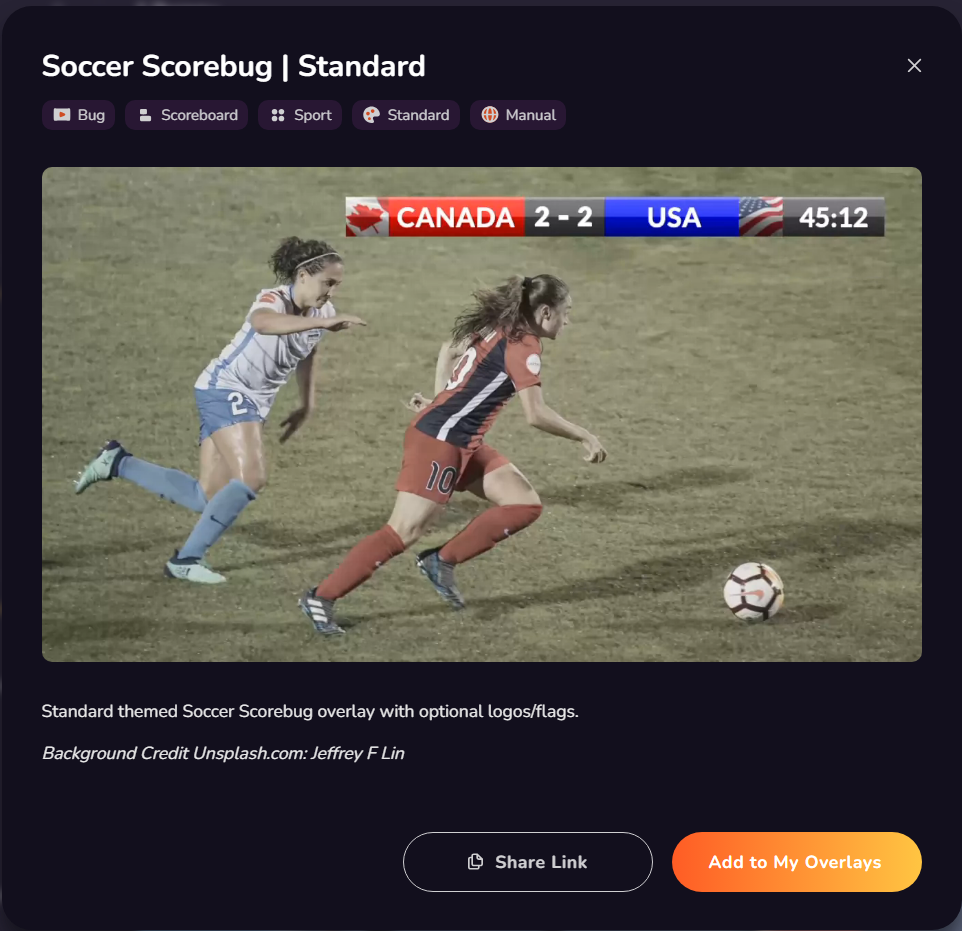
Task: Click the Canada flag in the scorebug
Action: tap(367, 217)
